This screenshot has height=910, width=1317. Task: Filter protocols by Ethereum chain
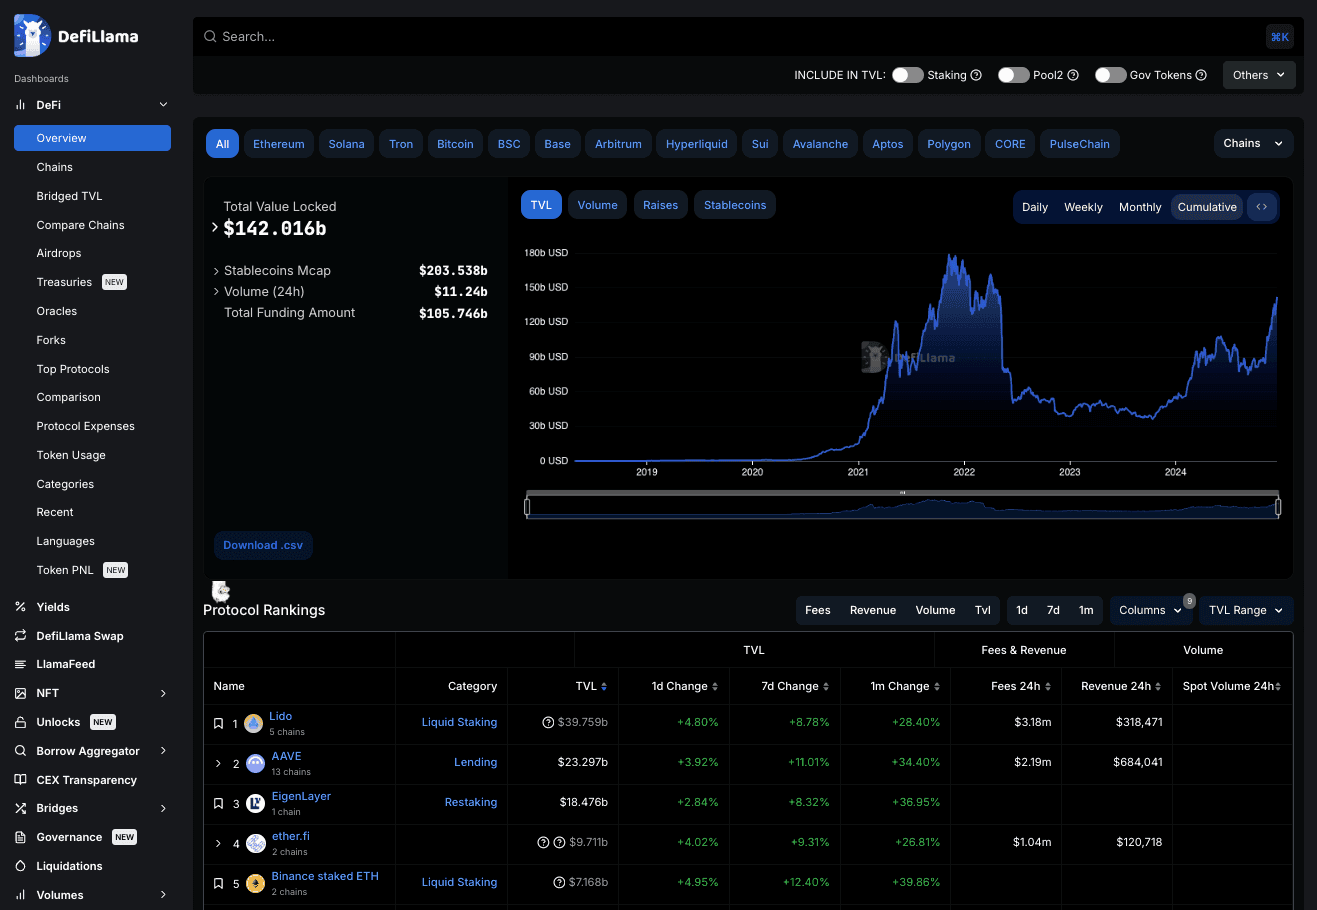[x=278, y=144]
